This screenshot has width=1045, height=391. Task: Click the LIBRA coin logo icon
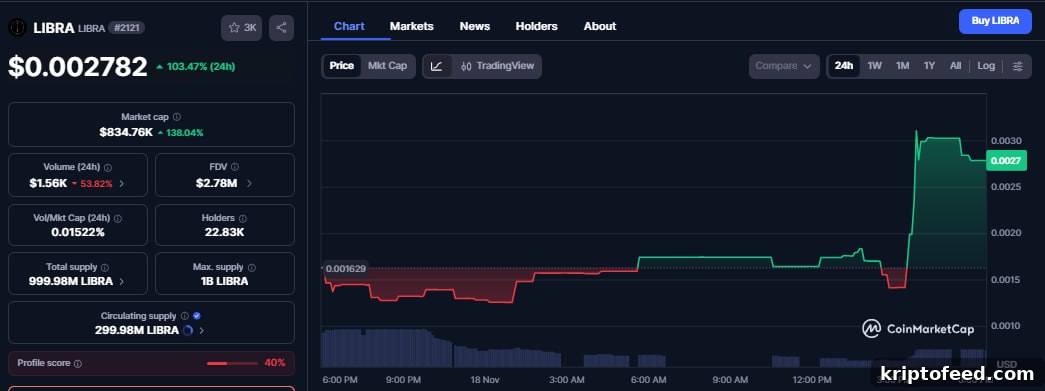point(17,28)
